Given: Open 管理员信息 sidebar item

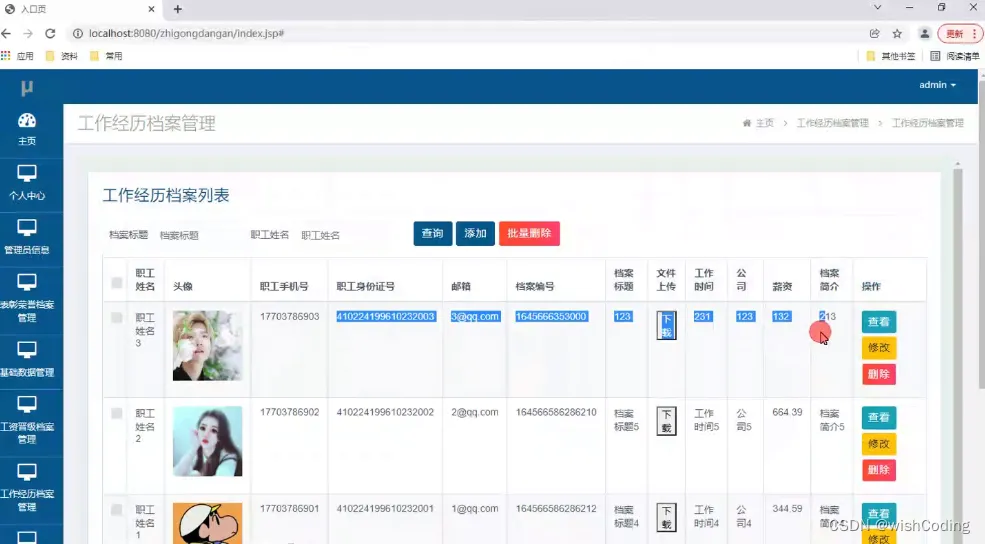Looking at the screenshot, I should pos(27,237).
